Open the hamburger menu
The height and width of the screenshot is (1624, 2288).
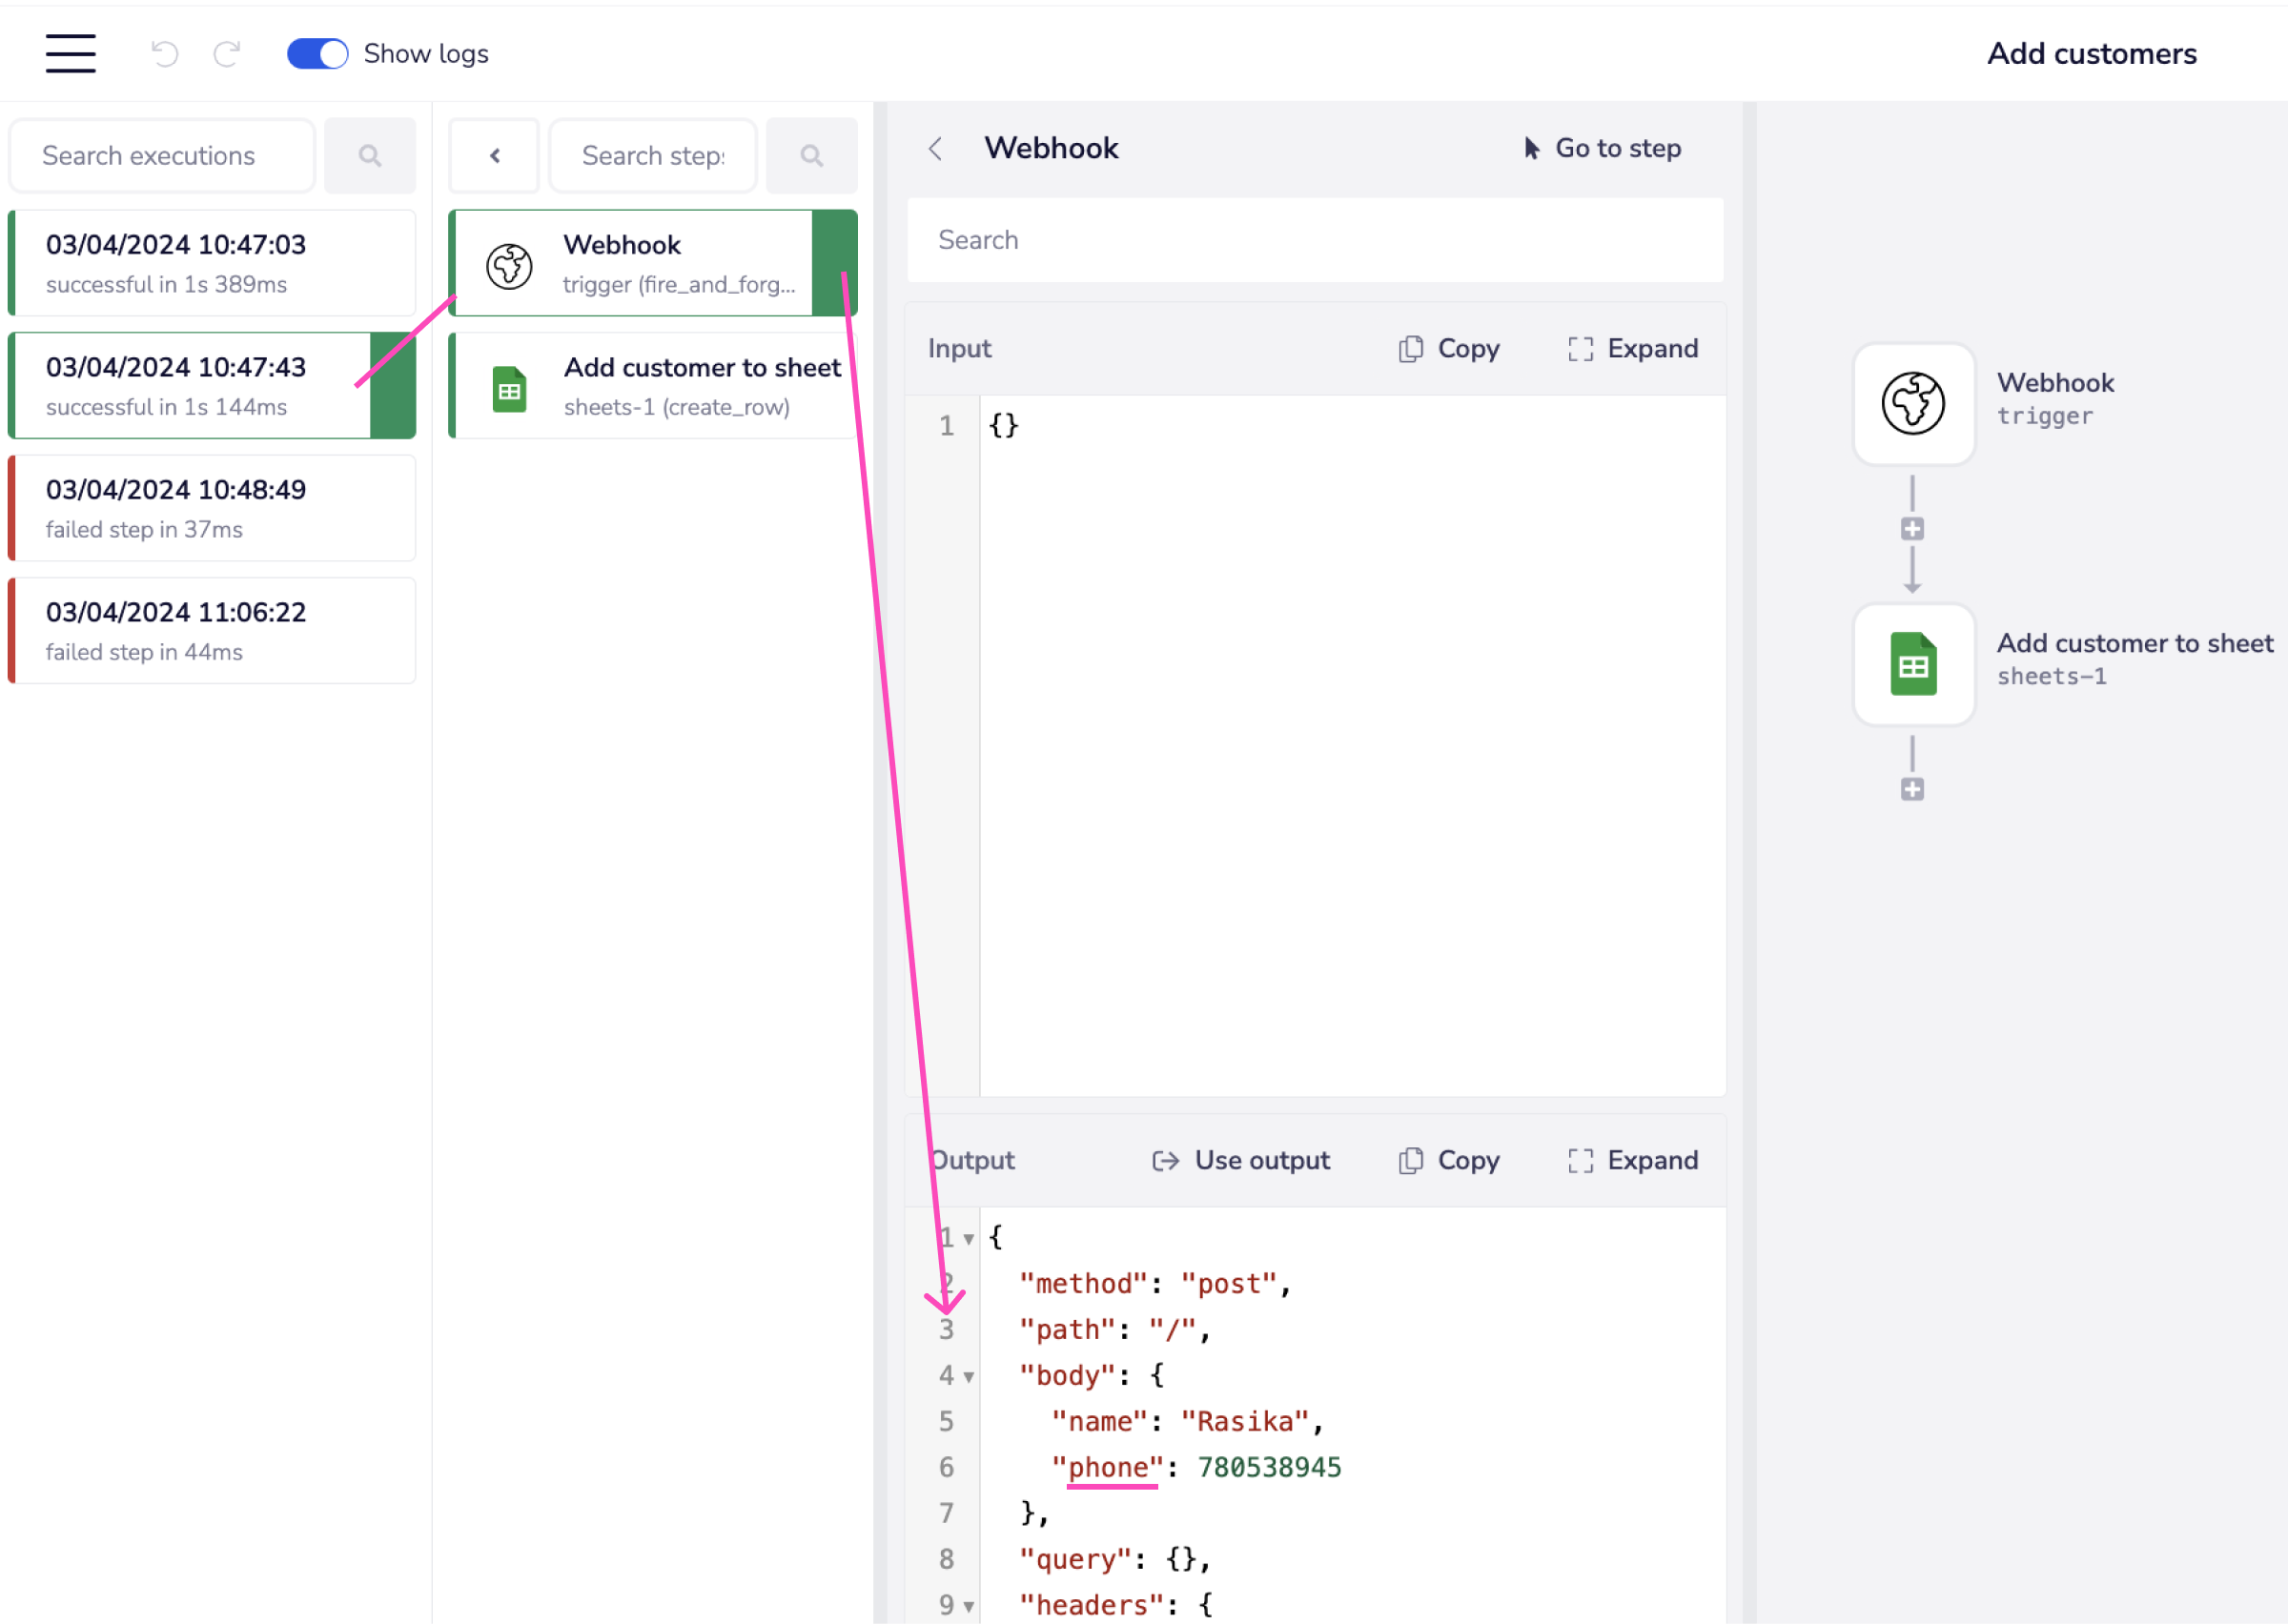tap(70, 53)
